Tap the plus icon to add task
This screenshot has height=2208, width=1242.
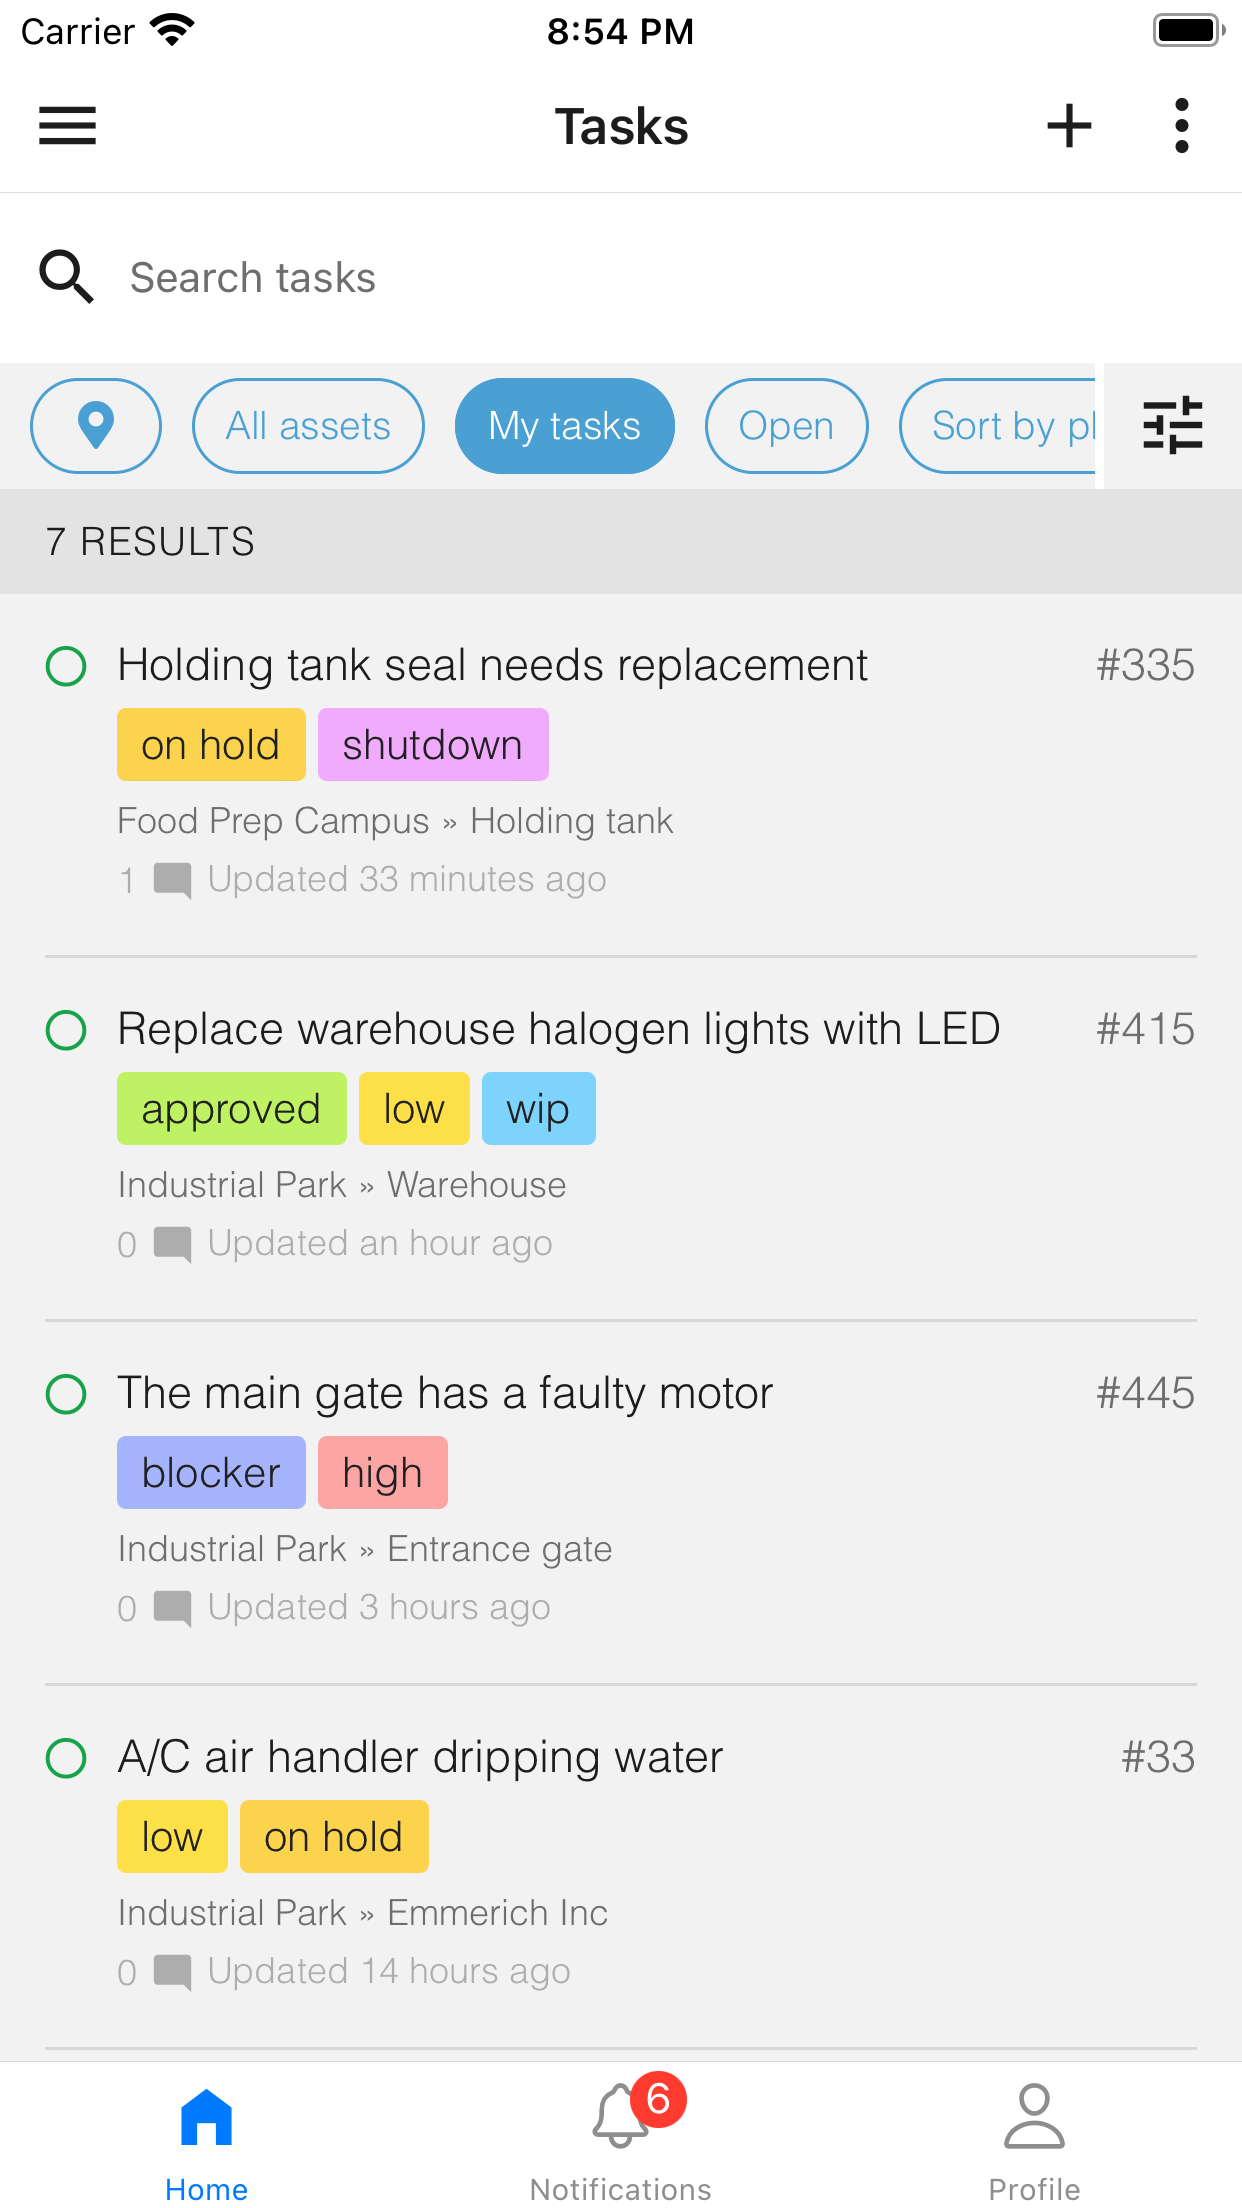point(1069,126)
